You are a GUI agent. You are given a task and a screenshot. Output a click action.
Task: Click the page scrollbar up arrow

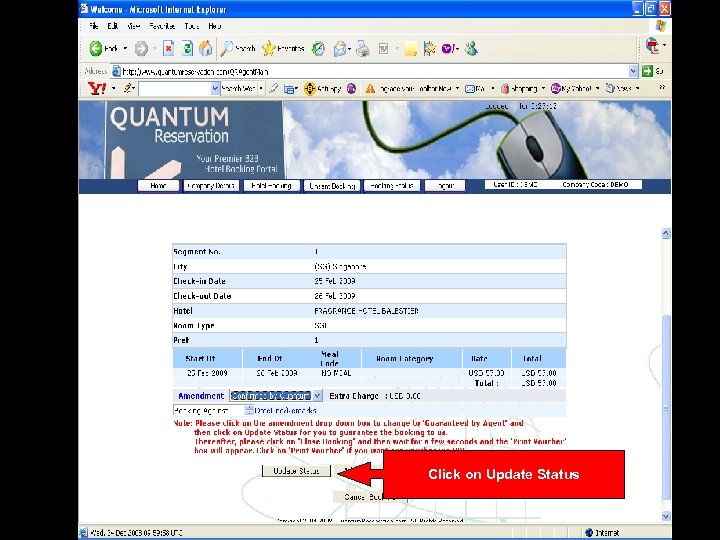[x=666, y=233]
